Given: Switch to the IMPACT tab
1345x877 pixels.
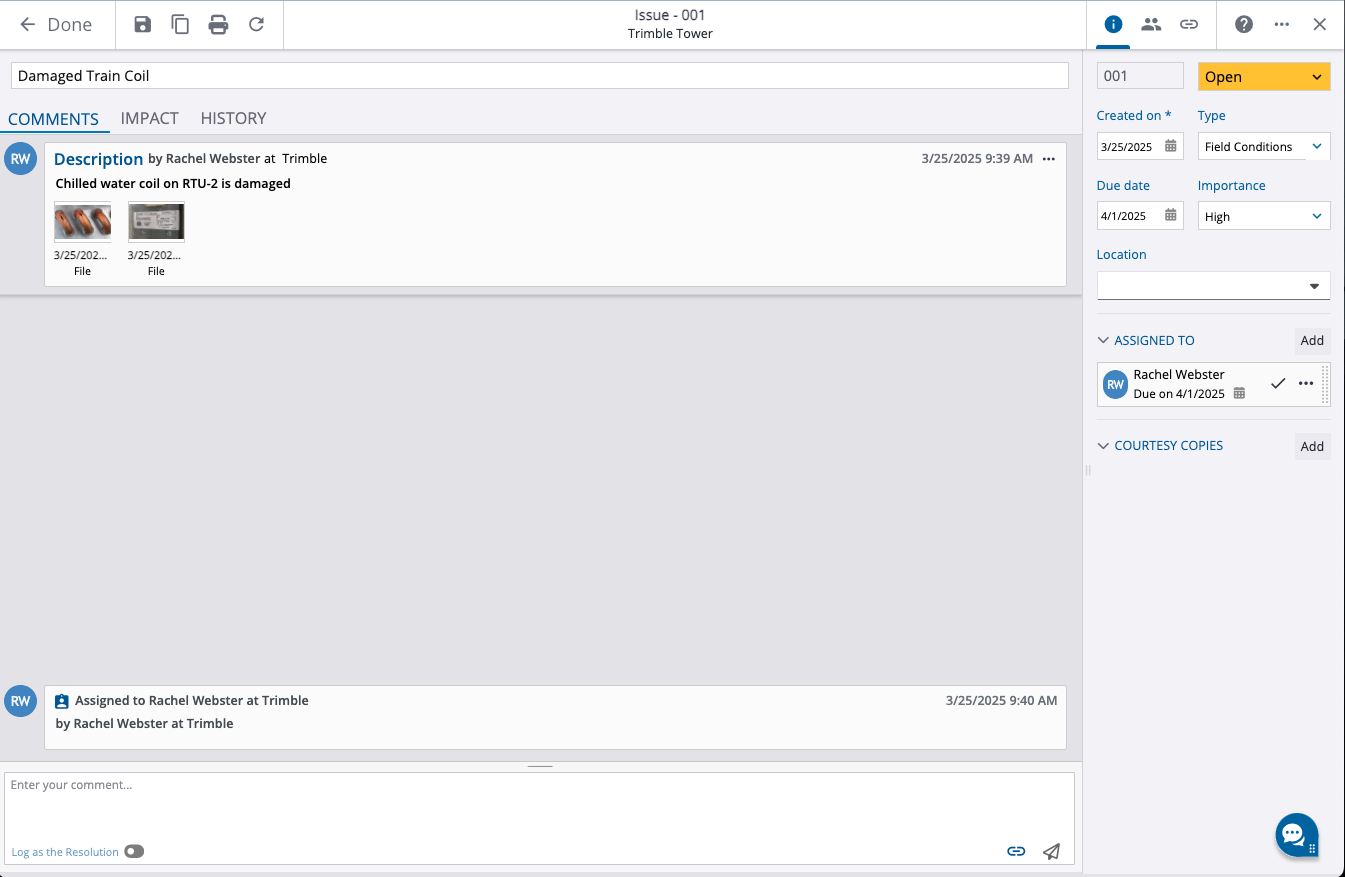Looking at the screenshot, I should (x=149, y=118).
